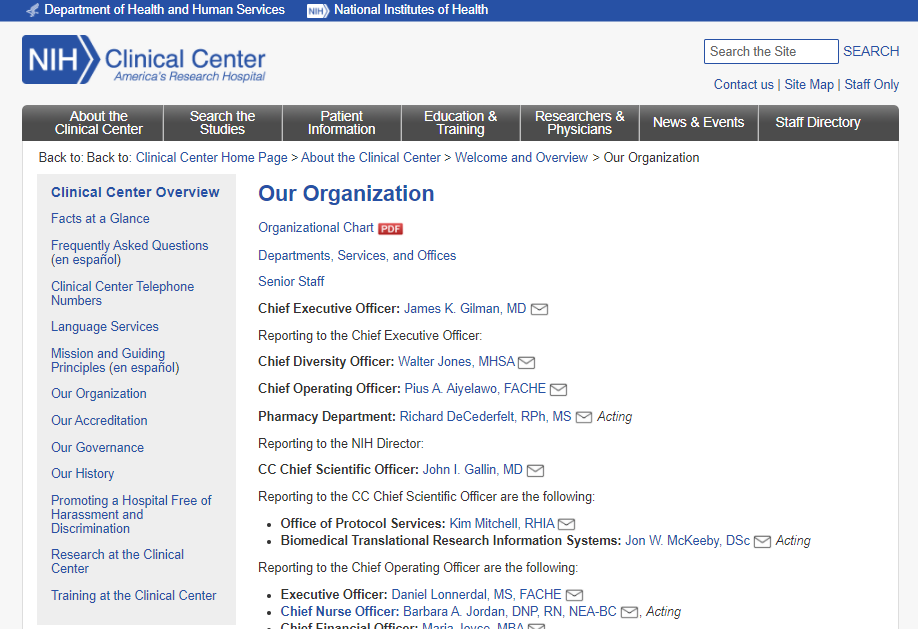This screenshot has width=918, height=629.
Task: Open Patient Information menu
Action: (x=342, y=123)
